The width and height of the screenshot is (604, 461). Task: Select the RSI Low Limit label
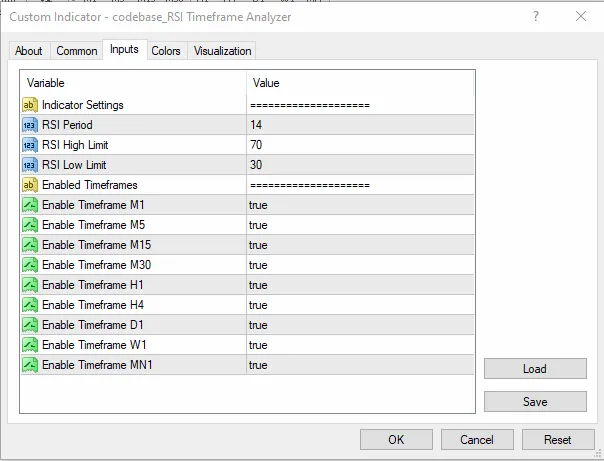(74, 165)
